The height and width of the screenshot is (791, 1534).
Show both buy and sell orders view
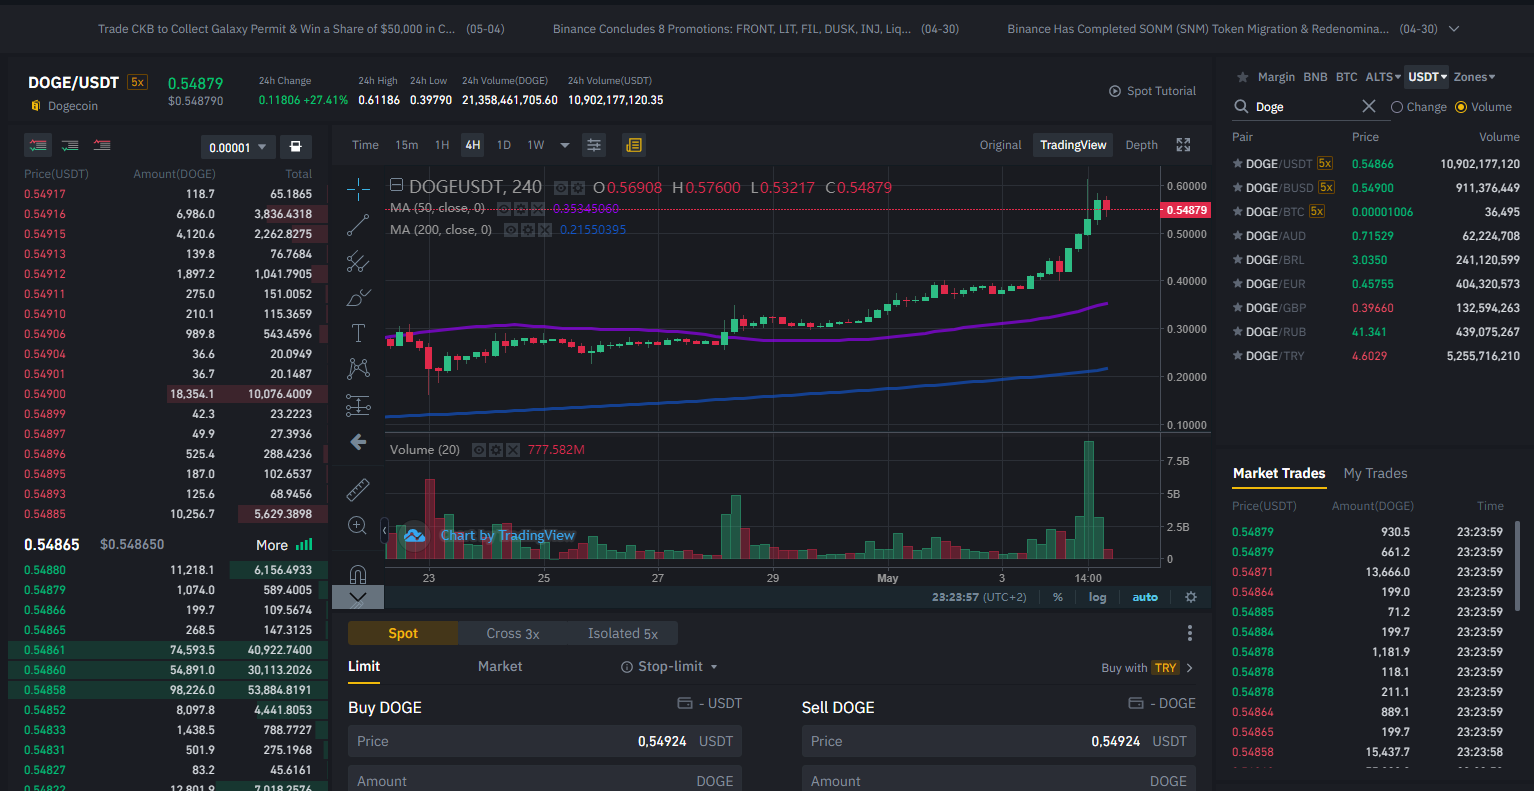click(x=38, y=146)
